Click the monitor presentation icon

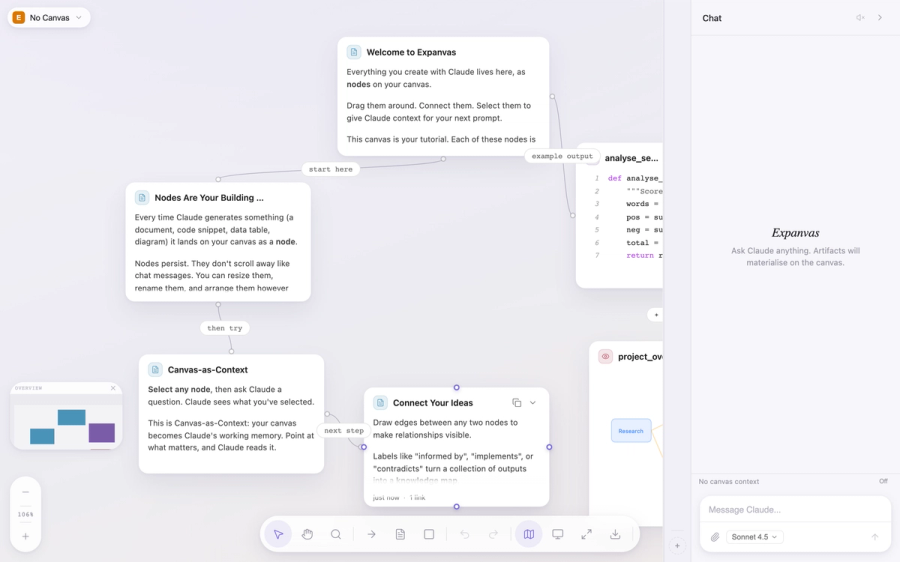pyautogui.click(x=557, y=534)
